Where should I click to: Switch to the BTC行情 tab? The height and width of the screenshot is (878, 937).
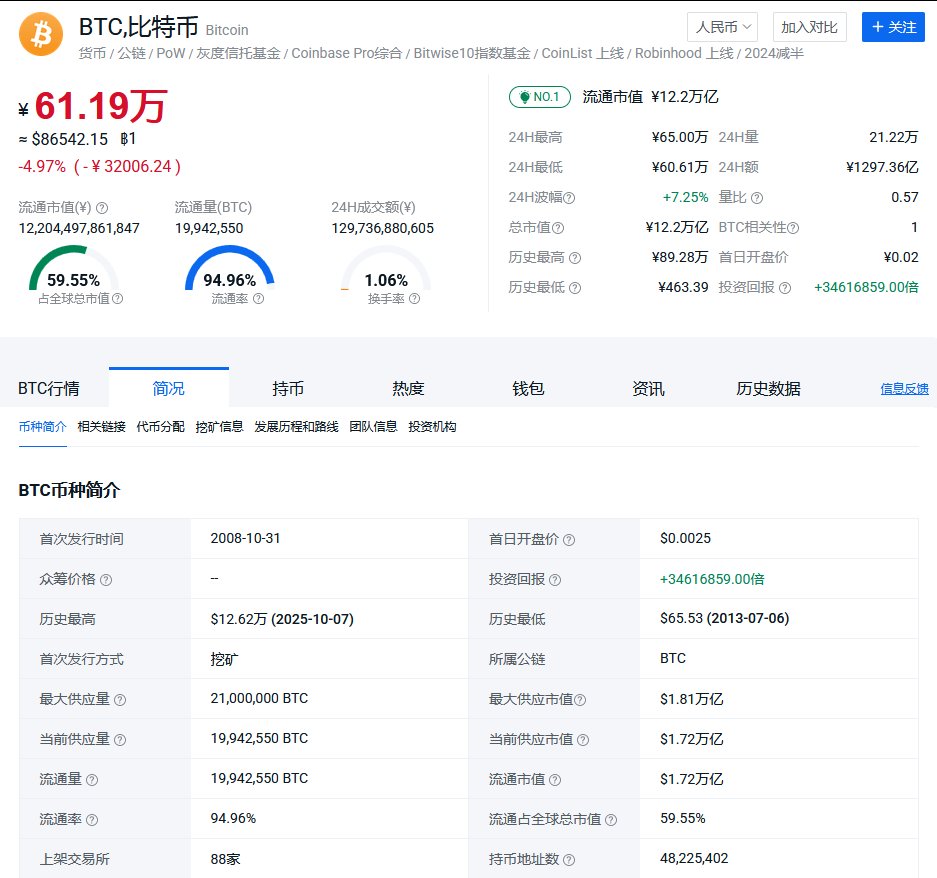pos(49,388)
